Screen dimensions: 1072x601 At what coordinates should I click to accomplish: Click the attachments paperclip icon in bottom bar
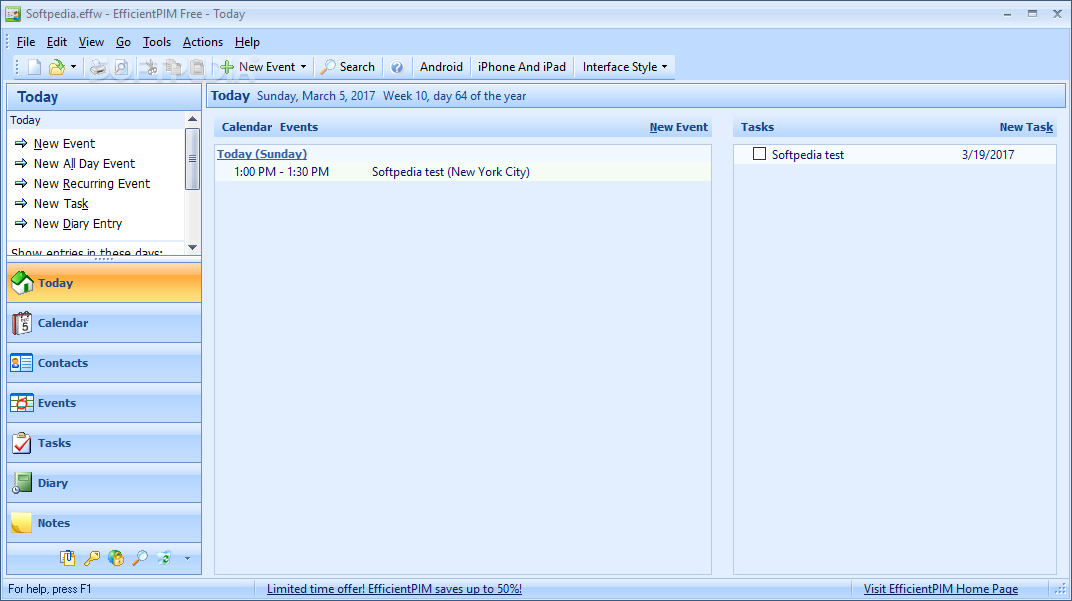point(67,559)
